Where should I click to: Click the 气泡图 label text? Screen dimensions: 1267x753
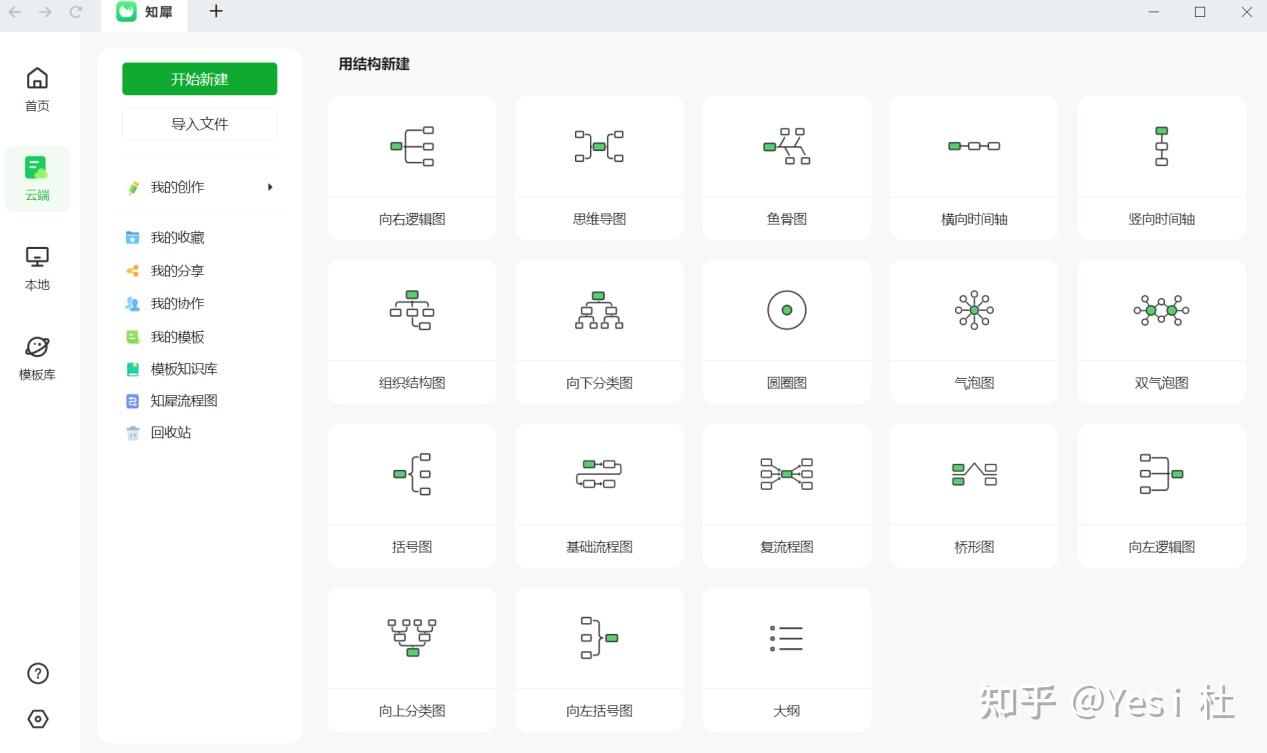tap(974, 383)
